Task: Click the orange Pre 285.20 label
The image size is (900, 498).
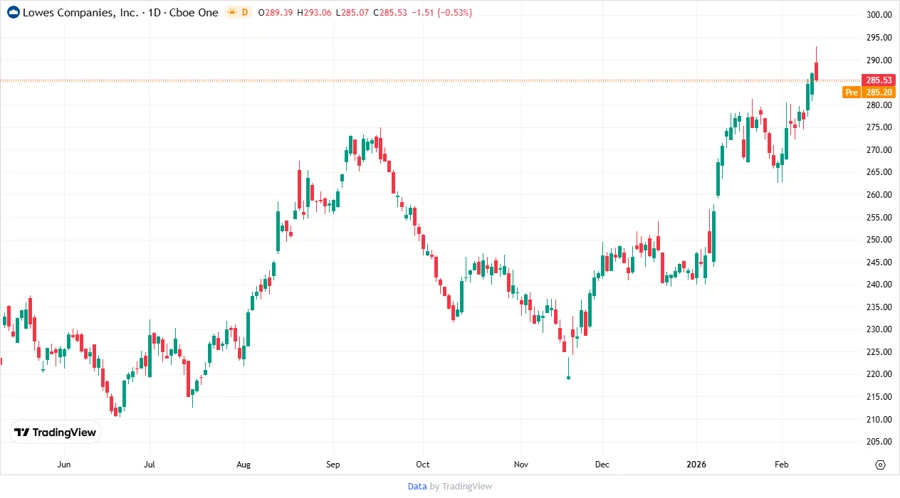Action: [x=868, y=92]
